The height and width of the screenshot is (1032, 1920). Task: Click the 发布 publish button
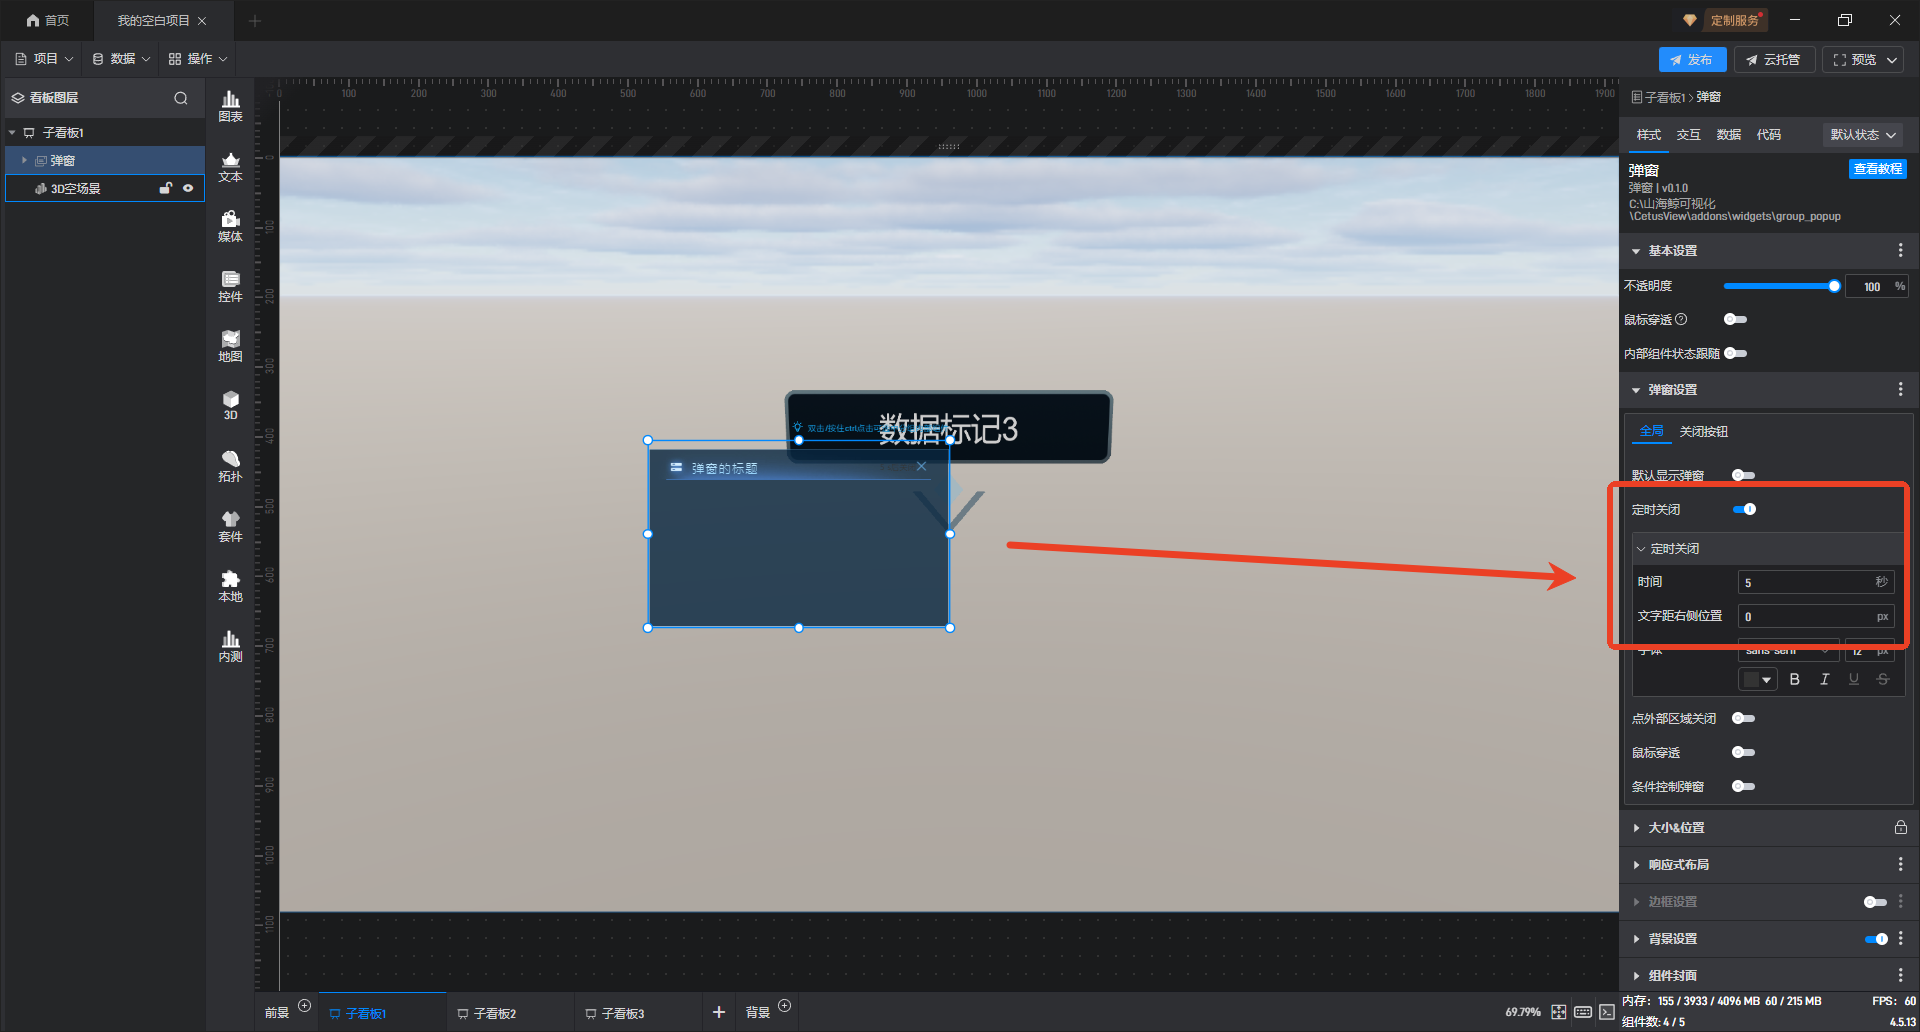point(1691,60)
